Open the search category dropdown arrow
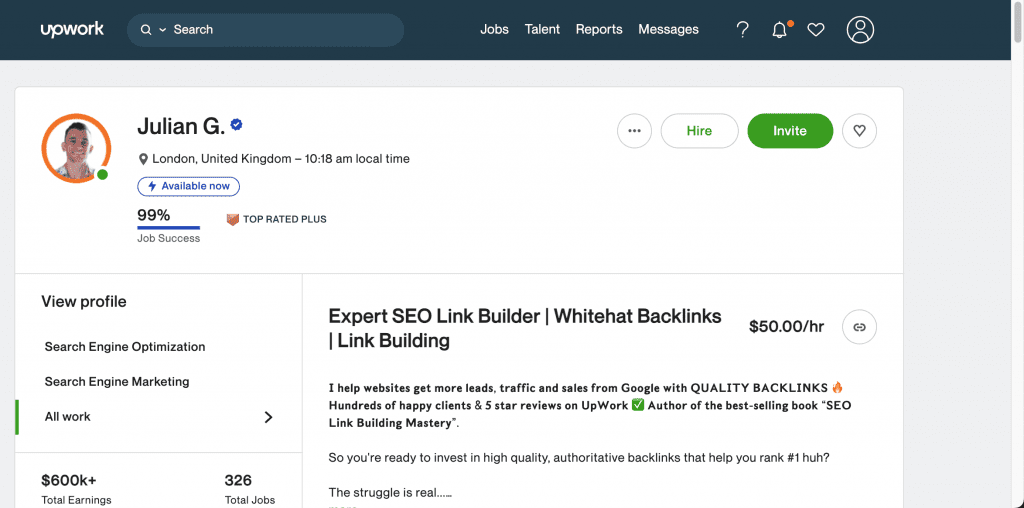The width and height of the screenshot is (1024, 508). point(163,29)
